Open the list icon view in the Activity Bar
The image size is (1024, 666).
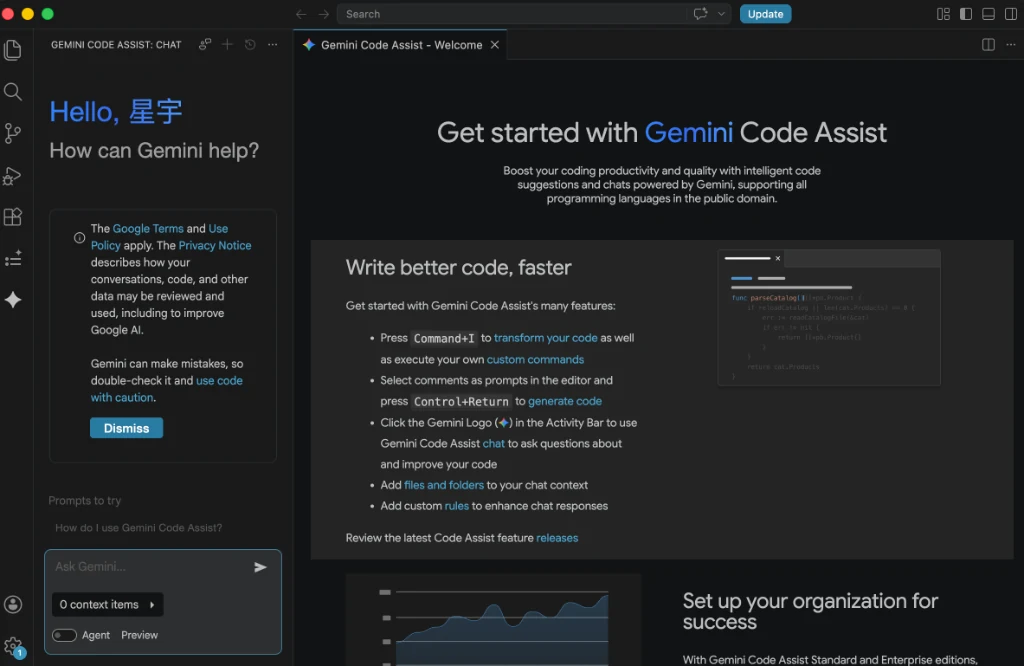pyautogui.click(x=12, y=259)
